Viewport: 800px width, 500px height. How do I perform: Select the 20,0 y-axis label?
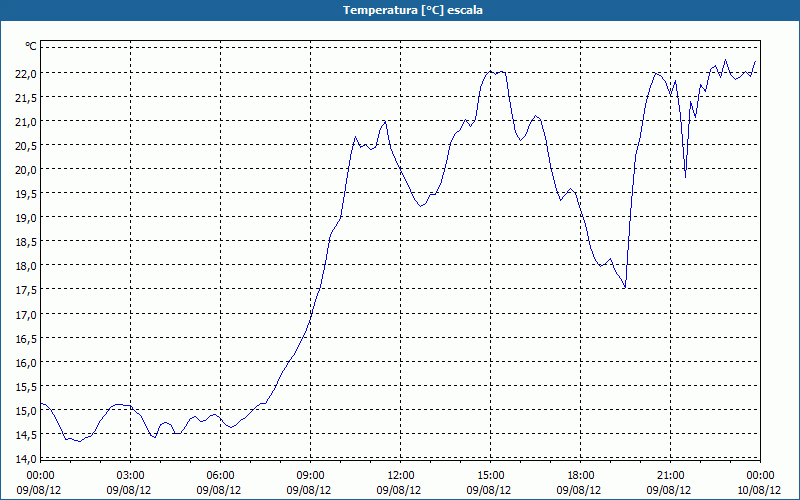26,170
